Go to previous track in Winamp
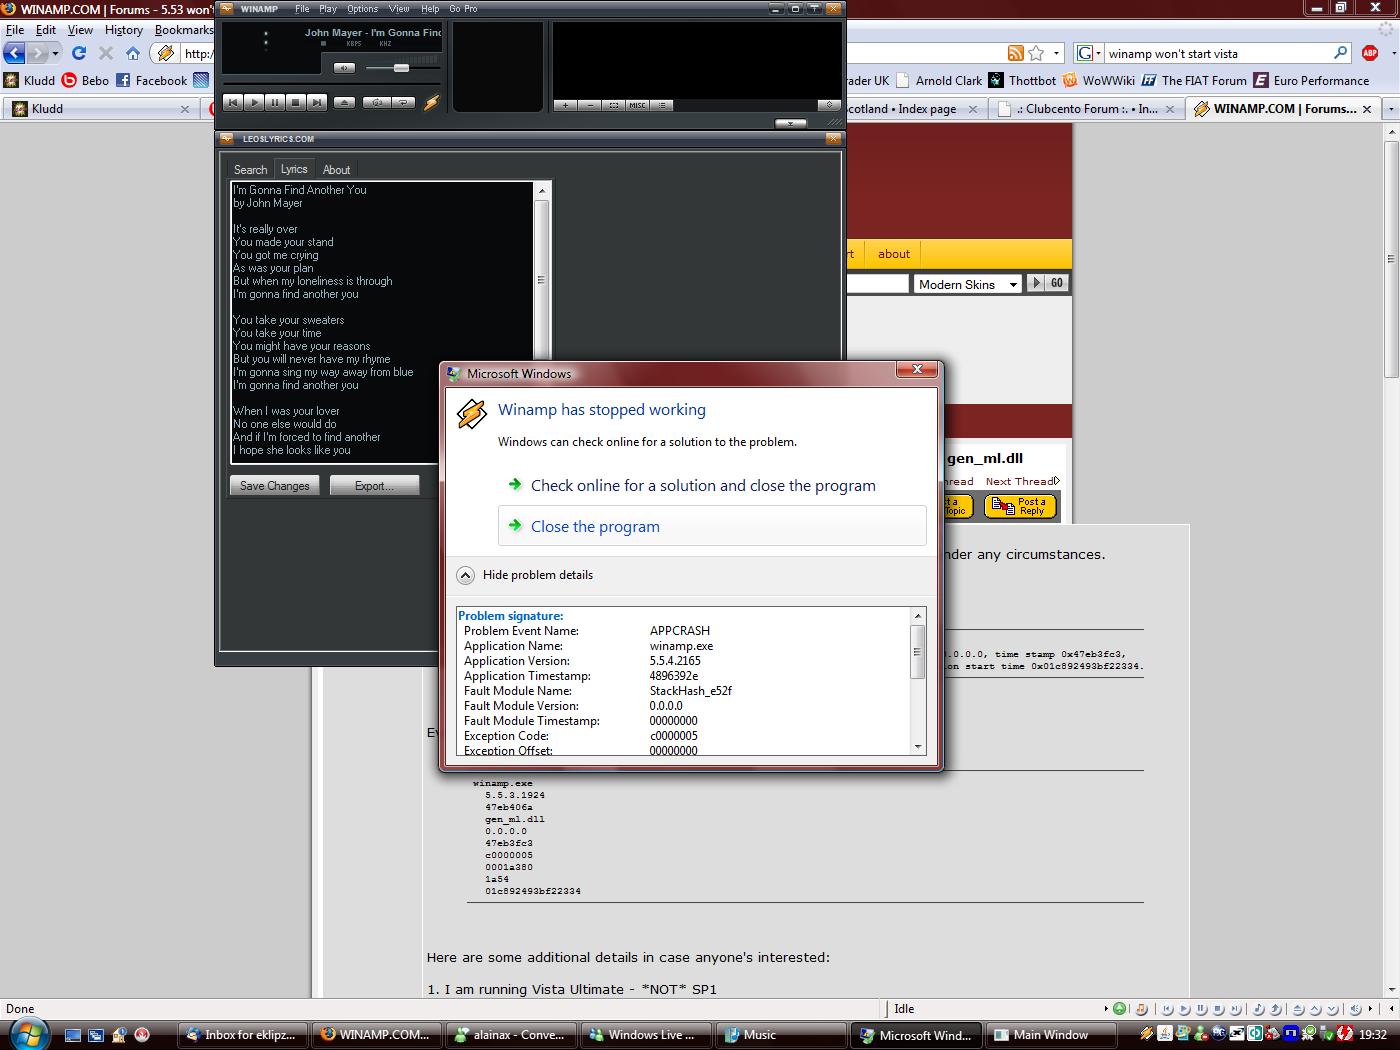1400x1050 pixels. 232,102
